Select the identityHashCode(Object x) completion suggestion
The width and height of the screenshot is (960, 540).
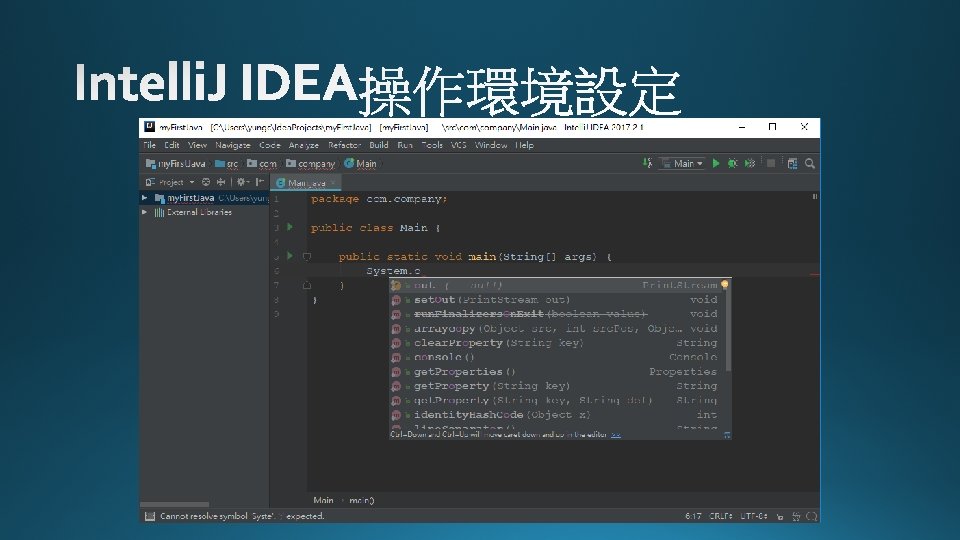(557, 414)
